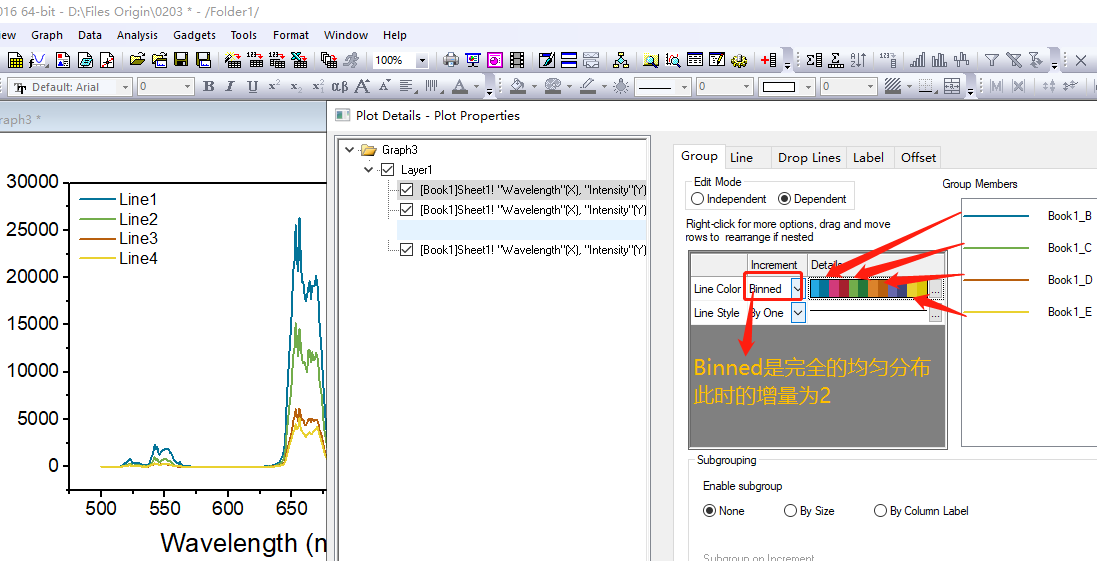Click the Code Builder gear icon

[738, 60]
